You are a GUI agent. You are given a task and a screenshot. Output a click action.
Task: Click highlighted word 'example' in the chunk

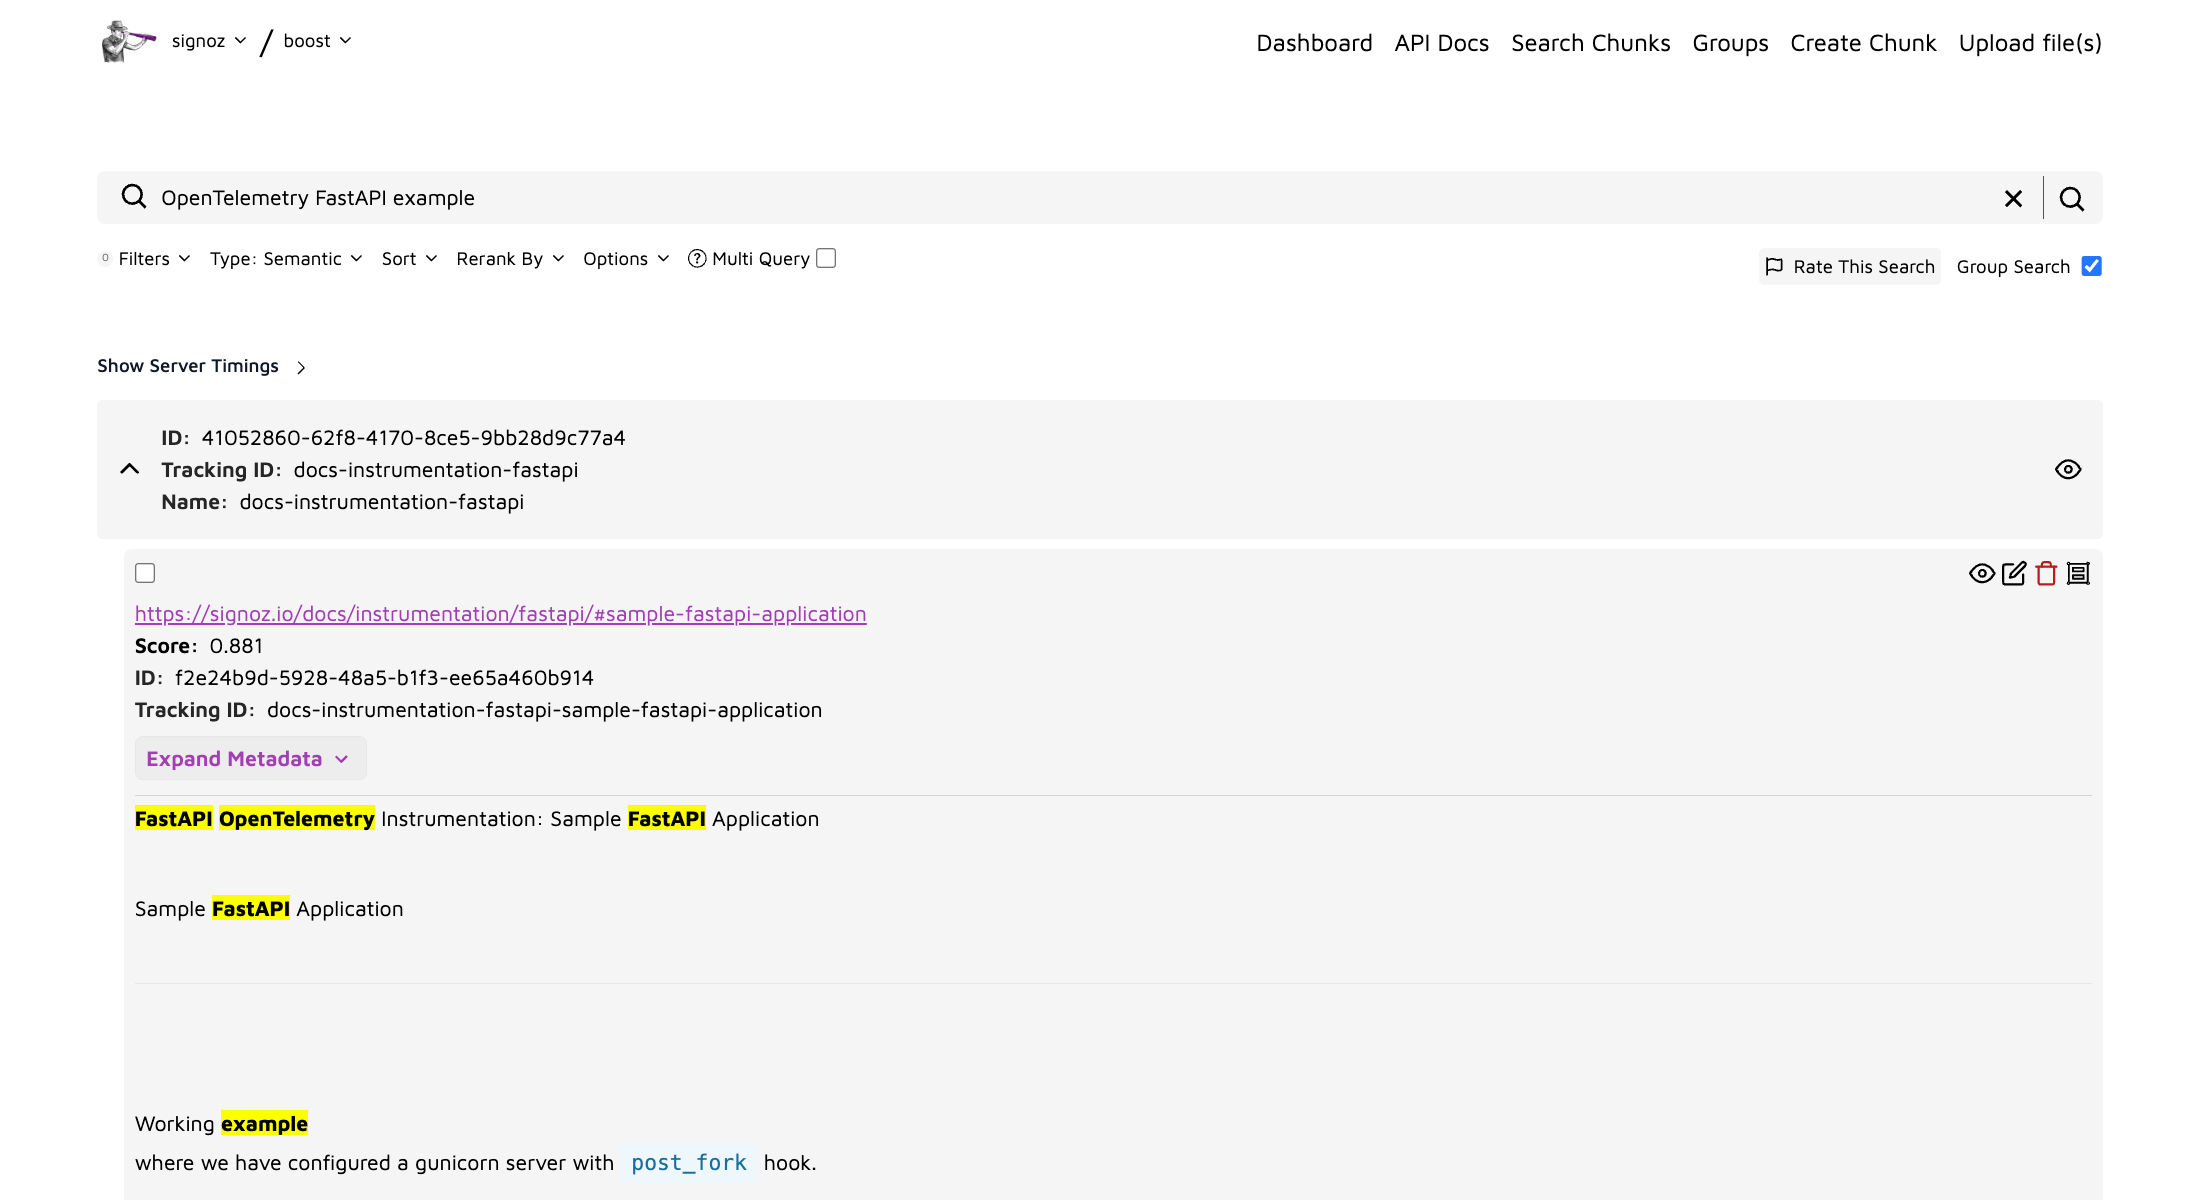[x=264, y=1124]
